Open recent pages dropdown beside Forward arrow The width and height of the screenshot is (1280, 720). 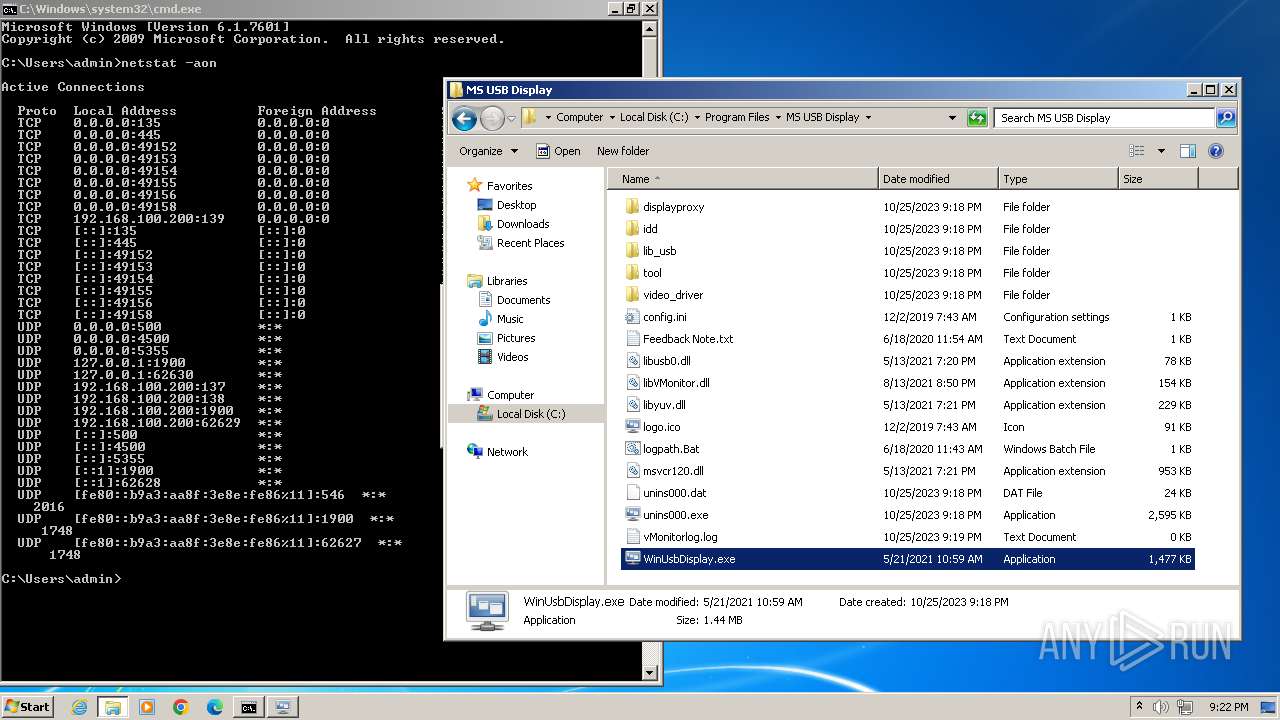511,118
